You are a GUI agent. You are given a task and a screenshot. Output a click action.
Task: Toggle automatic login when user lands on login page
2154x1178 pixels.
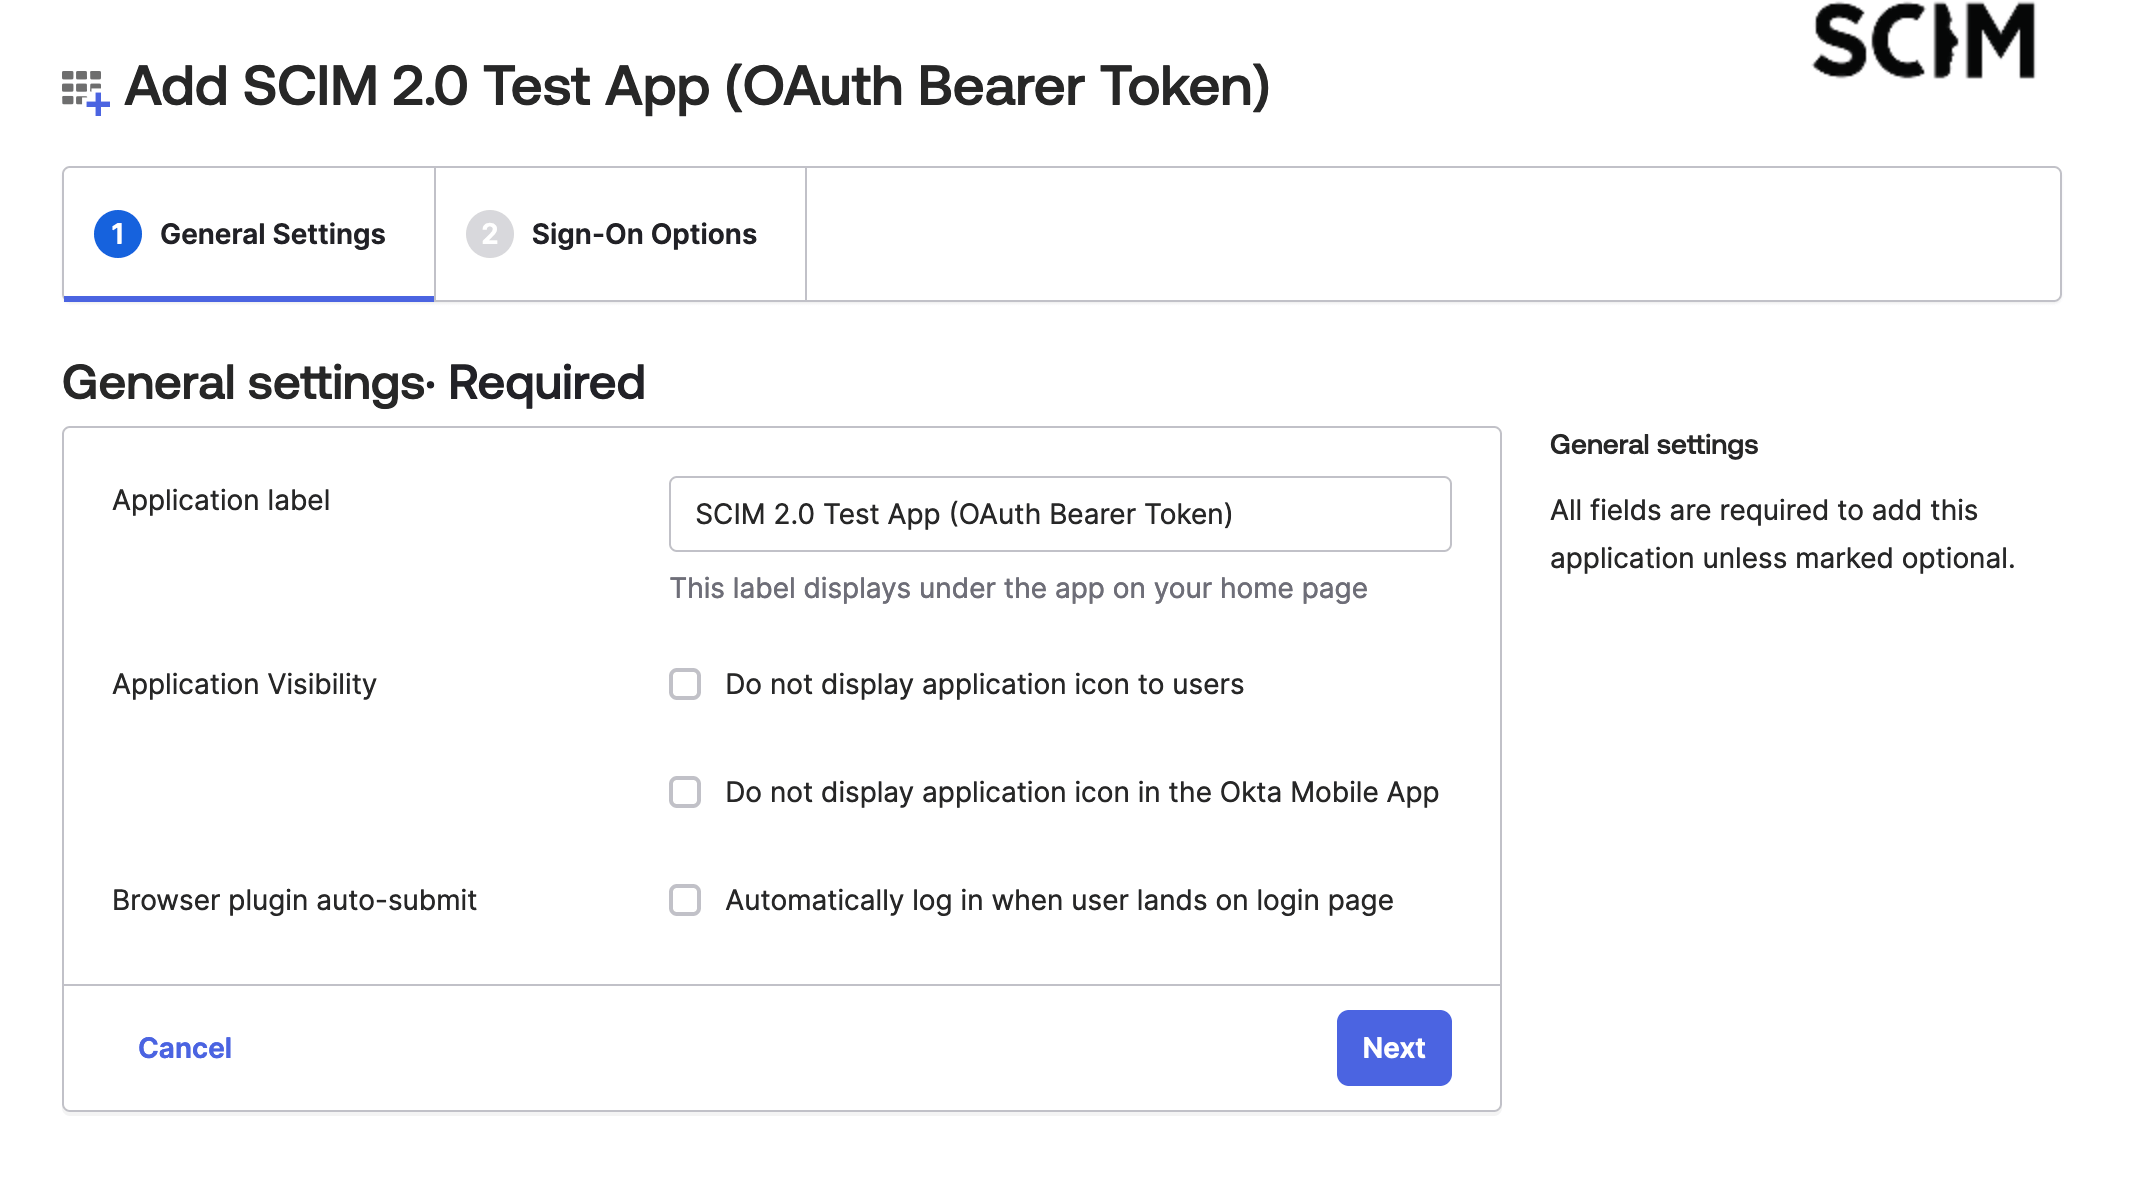(684, 901)
